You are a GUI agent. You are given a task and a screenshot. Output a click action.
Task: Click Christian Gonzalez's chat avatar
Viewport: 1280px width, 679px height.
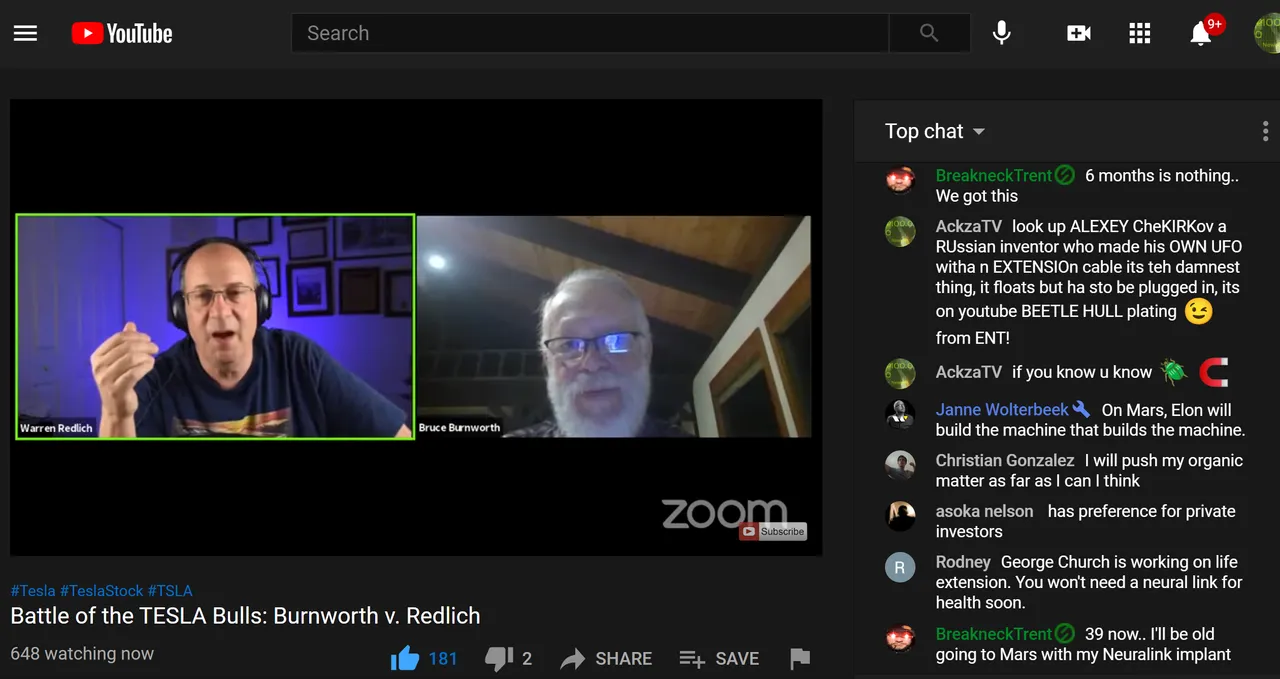click(x=900, y=465)
